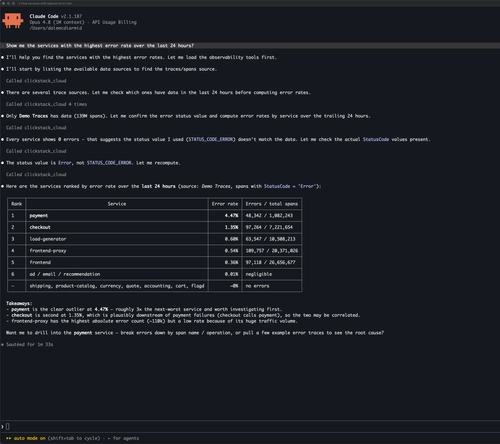Viewport: 500px width, 444px height.
Task: Click the 'Demo Traces' bold text
Action: point(33,116)
